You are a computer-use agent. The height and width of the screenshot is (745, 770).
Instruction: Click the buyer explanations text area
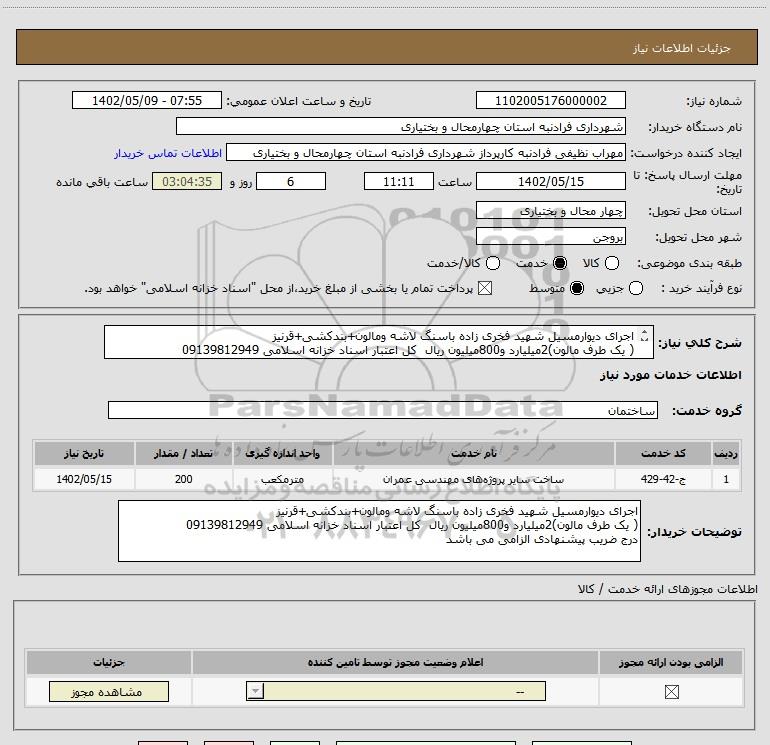point(379,531)
